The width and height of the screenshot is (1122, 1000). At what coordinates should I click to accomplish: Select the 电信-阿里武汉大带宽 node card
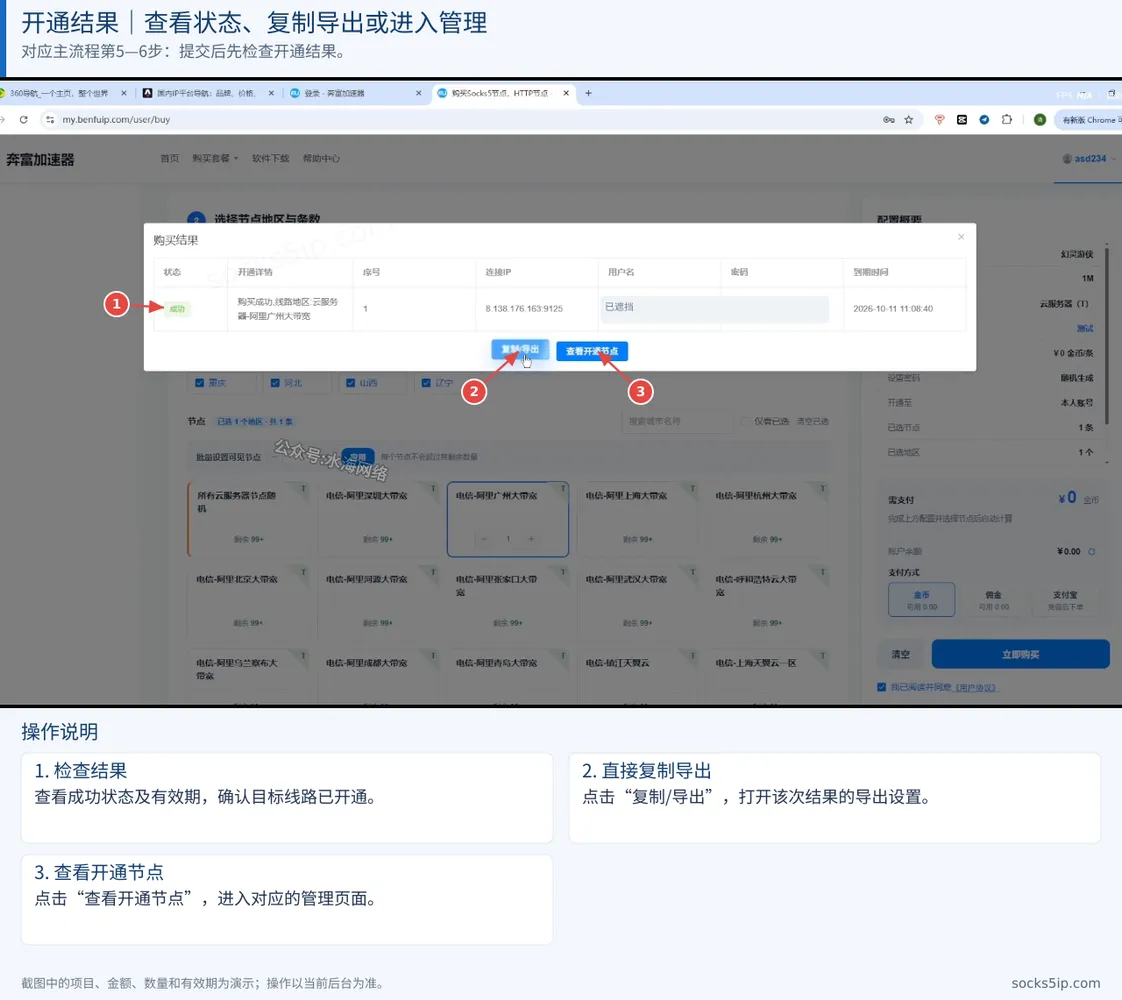pos(638,603)
